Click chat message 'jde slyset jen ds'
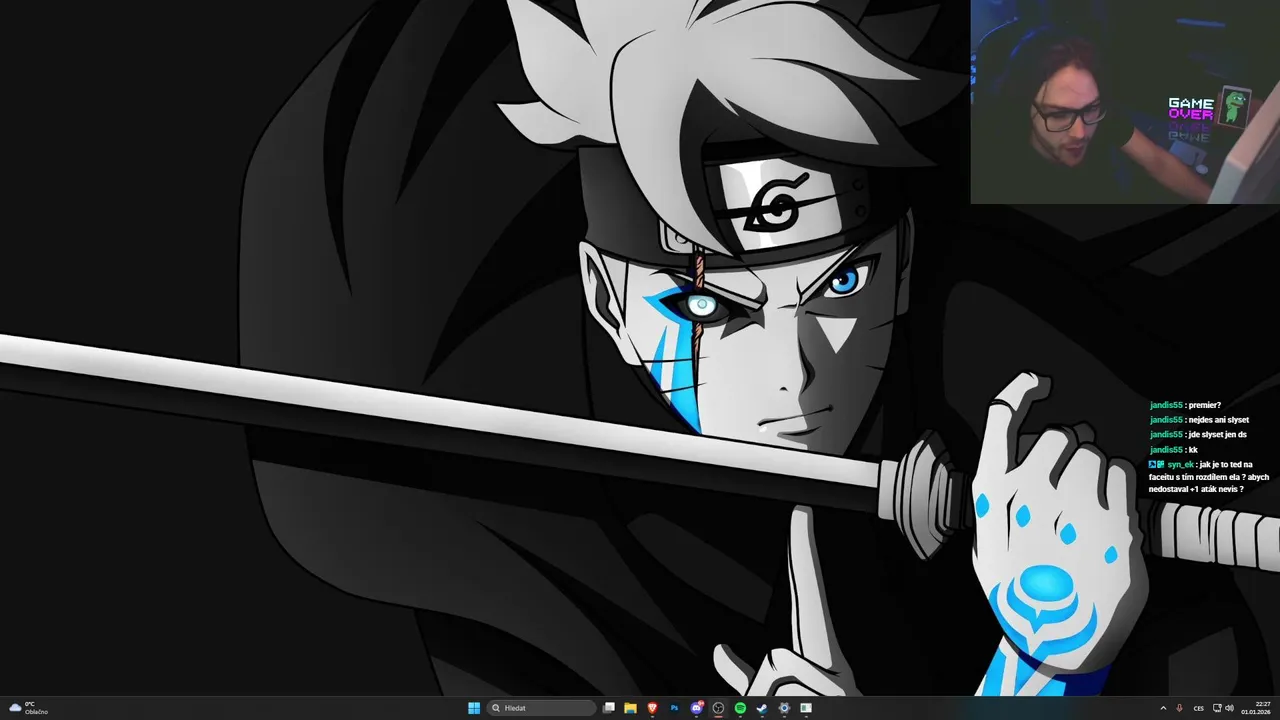Image resolution: width=1280 pixels, height=720 pixels. [x=1217, y=435]
